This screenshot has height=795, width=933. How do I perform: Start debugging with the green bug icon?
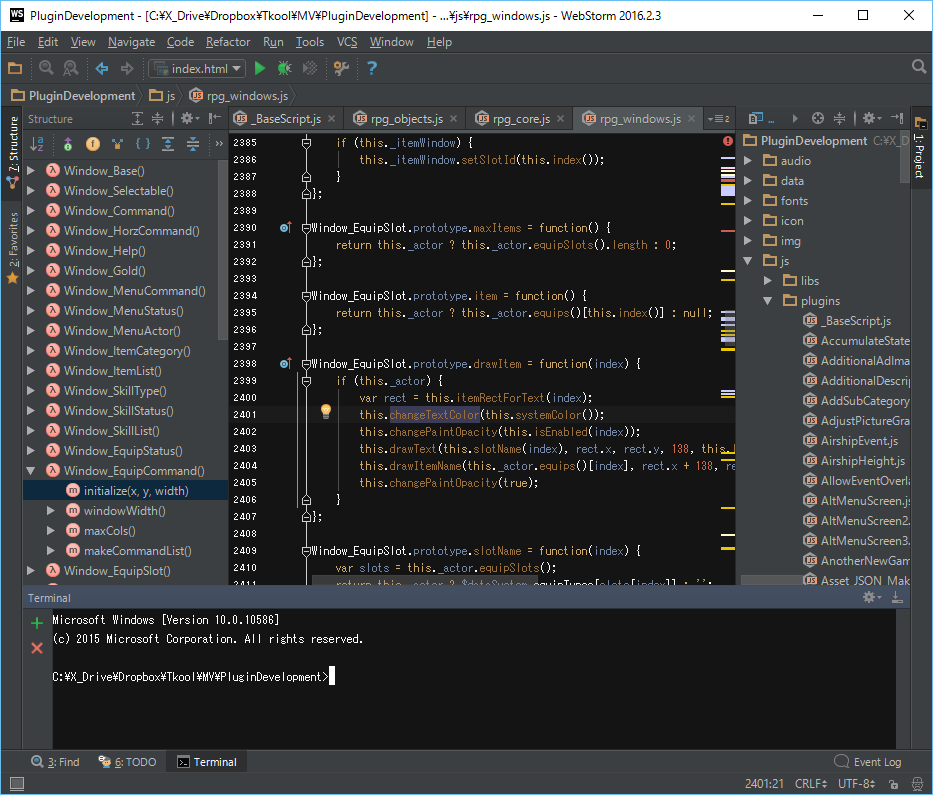[x=284, y=68]
